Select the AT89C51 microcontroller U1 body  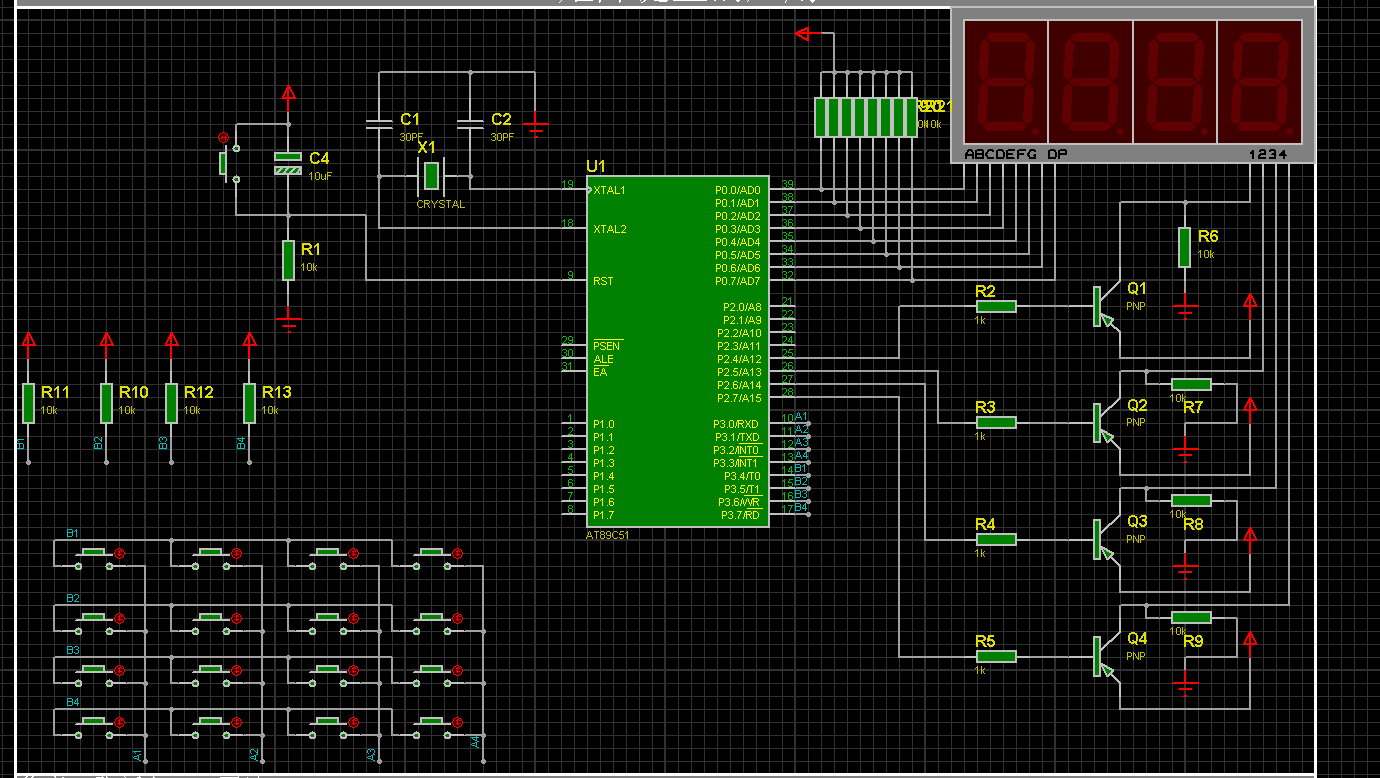pos(679,351)
